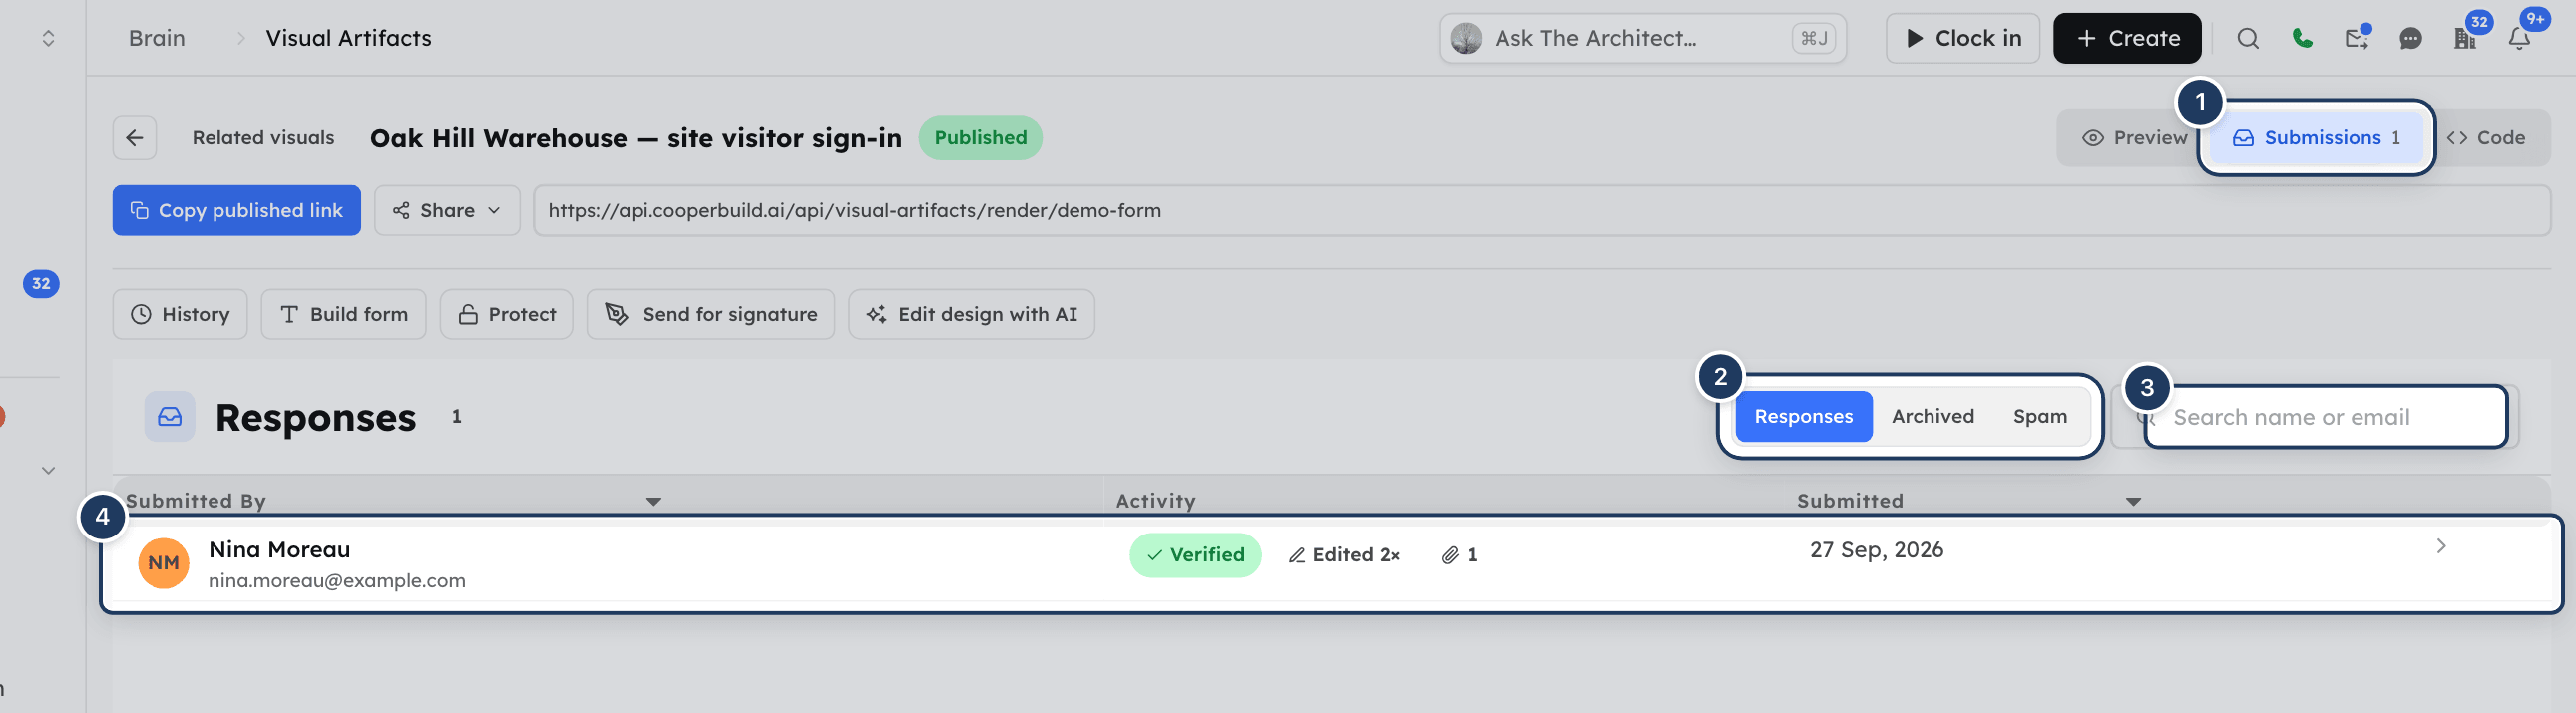Open the History button
2576x713 pixels.
[x=180, y=314]
